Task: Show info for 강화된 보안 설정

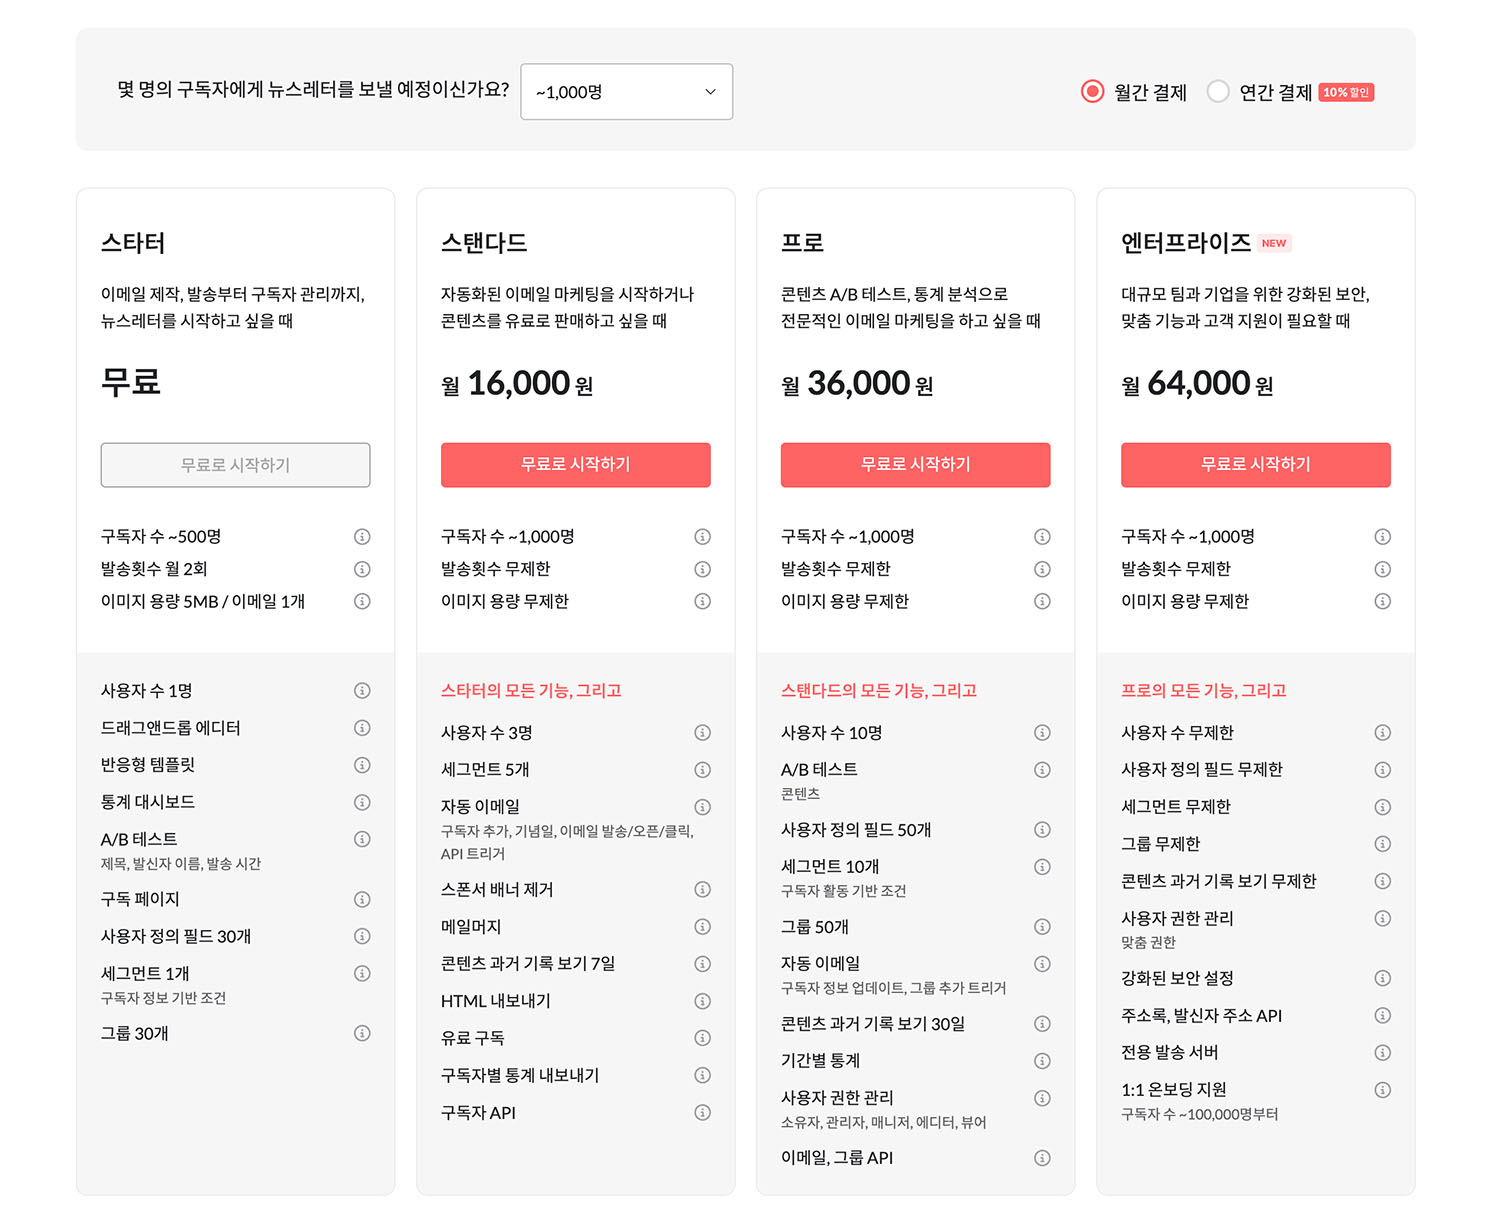Action: 1383,978
